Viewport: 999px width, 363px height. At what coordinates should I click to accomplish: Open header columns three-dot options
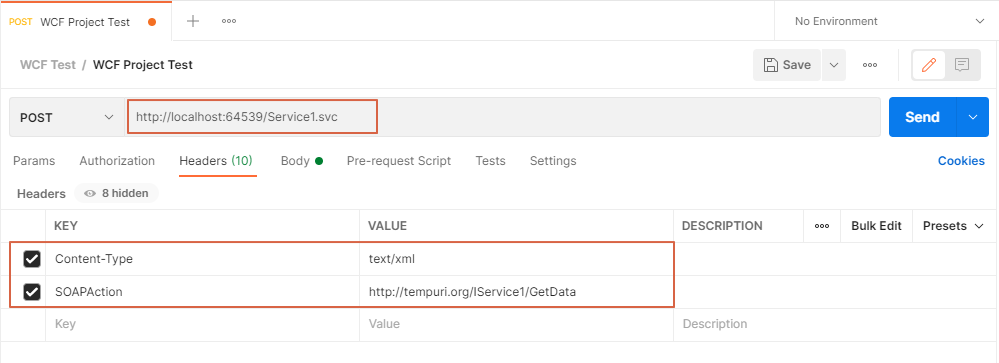coord(822,226)
